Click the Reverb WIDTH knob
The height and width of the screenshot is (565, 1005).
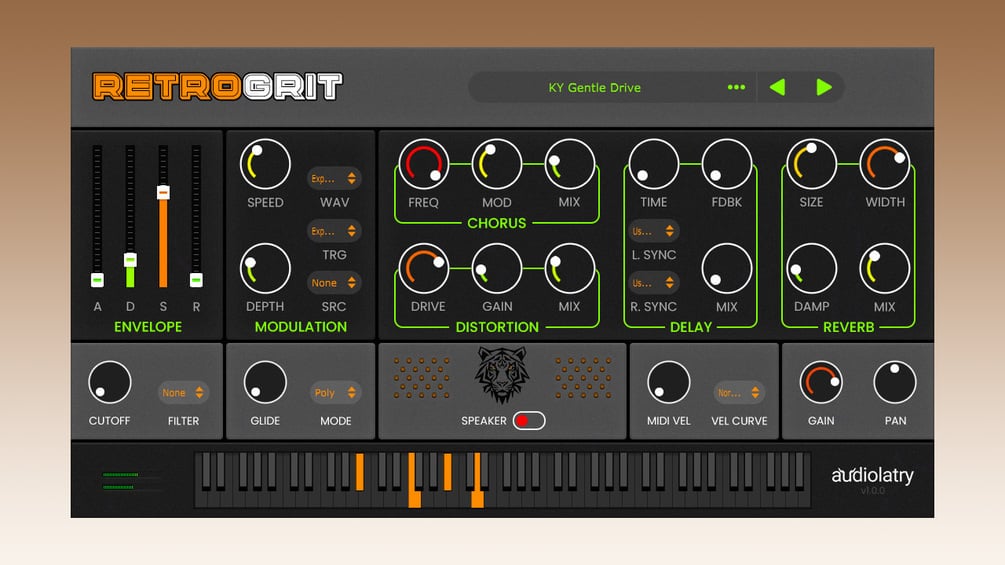point(885,164)
